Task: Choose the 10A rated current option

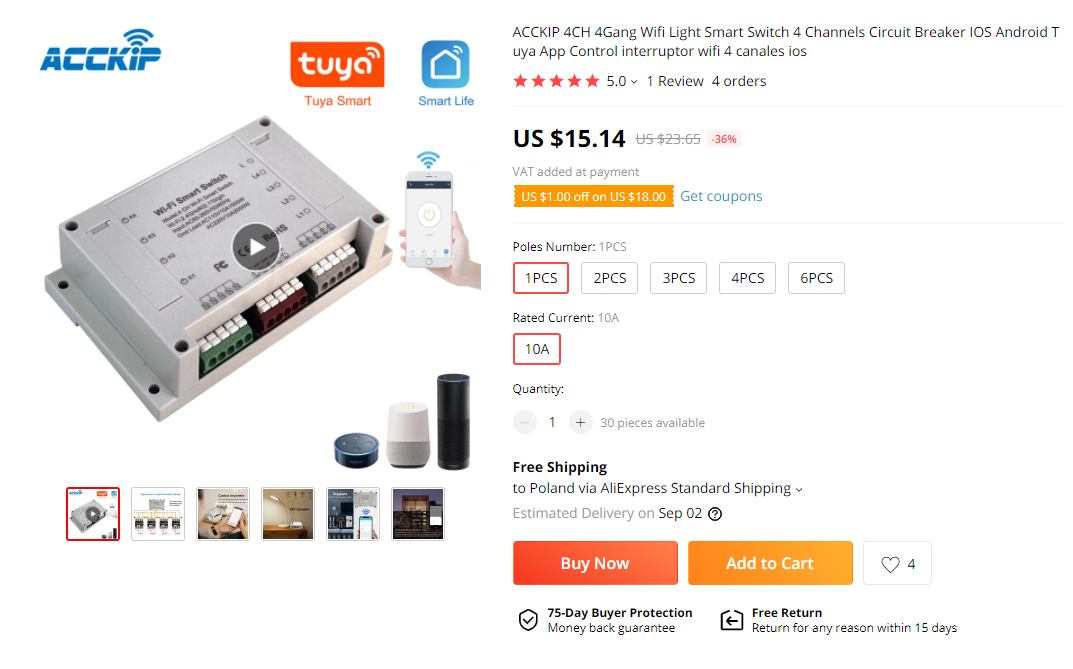Action: pos(537,350)
